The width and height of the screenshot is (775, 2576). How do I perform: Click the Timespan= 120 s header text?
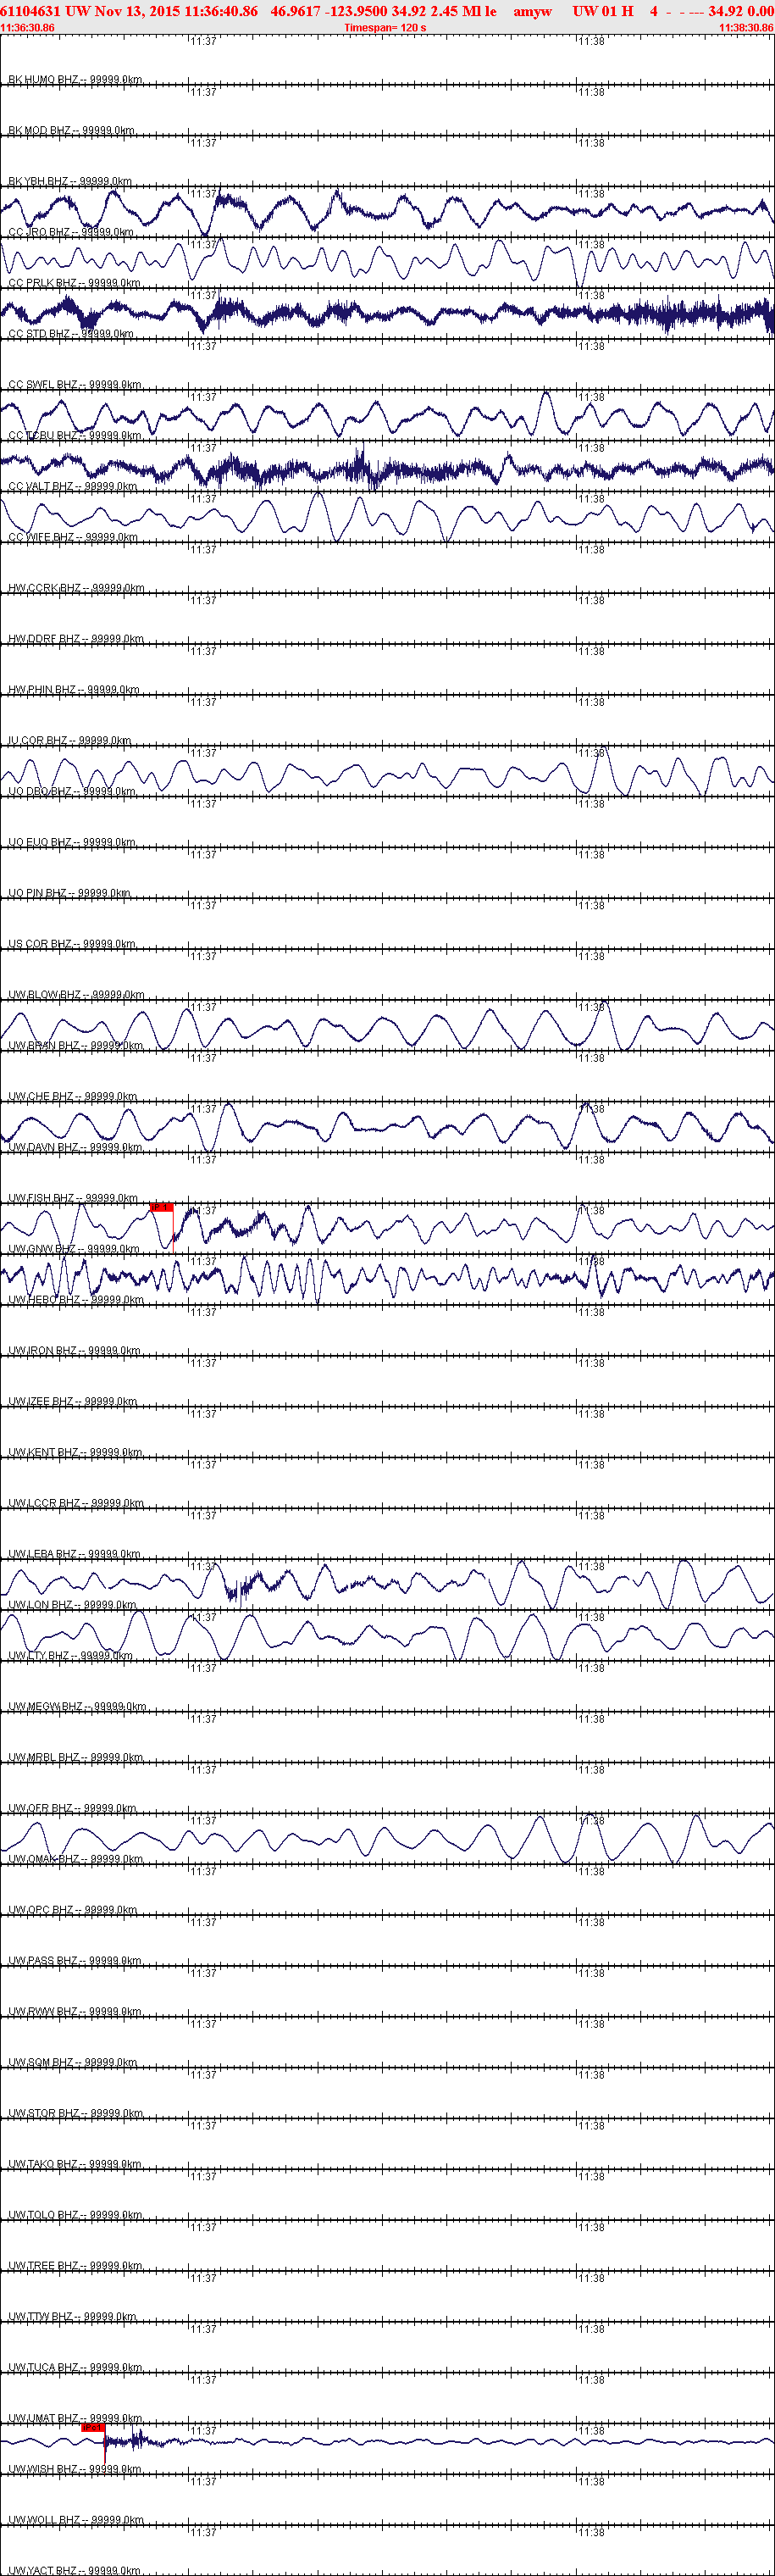coord(385,28)
